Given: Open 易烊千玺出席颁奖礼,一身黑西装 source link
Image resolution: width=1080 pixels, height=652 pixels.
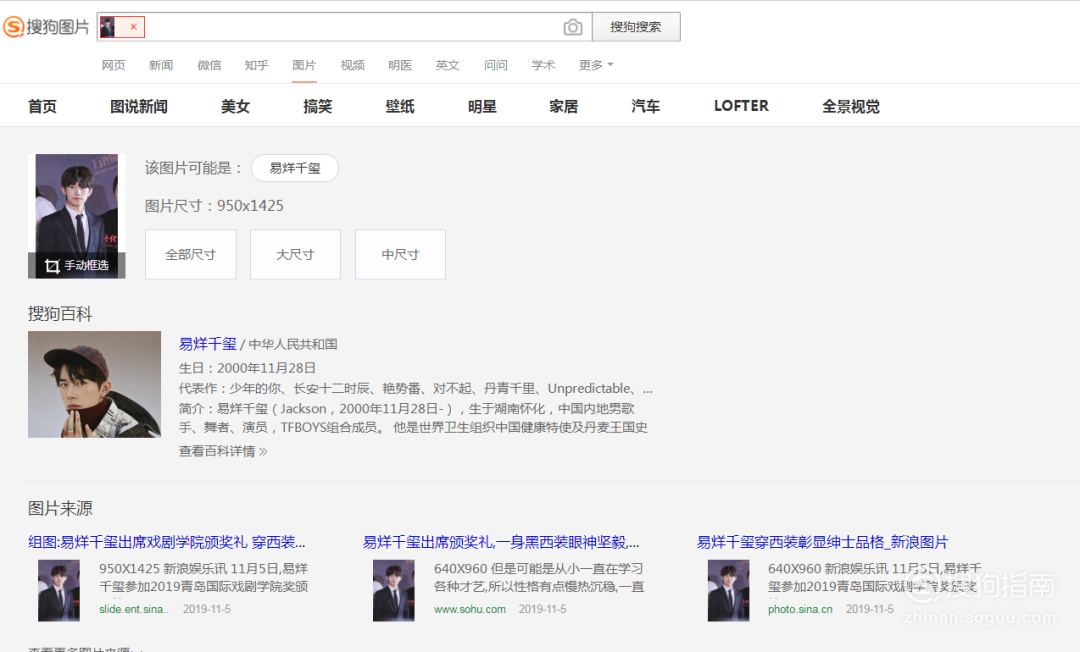Looking at the screenshot, I should coord(501,542).
